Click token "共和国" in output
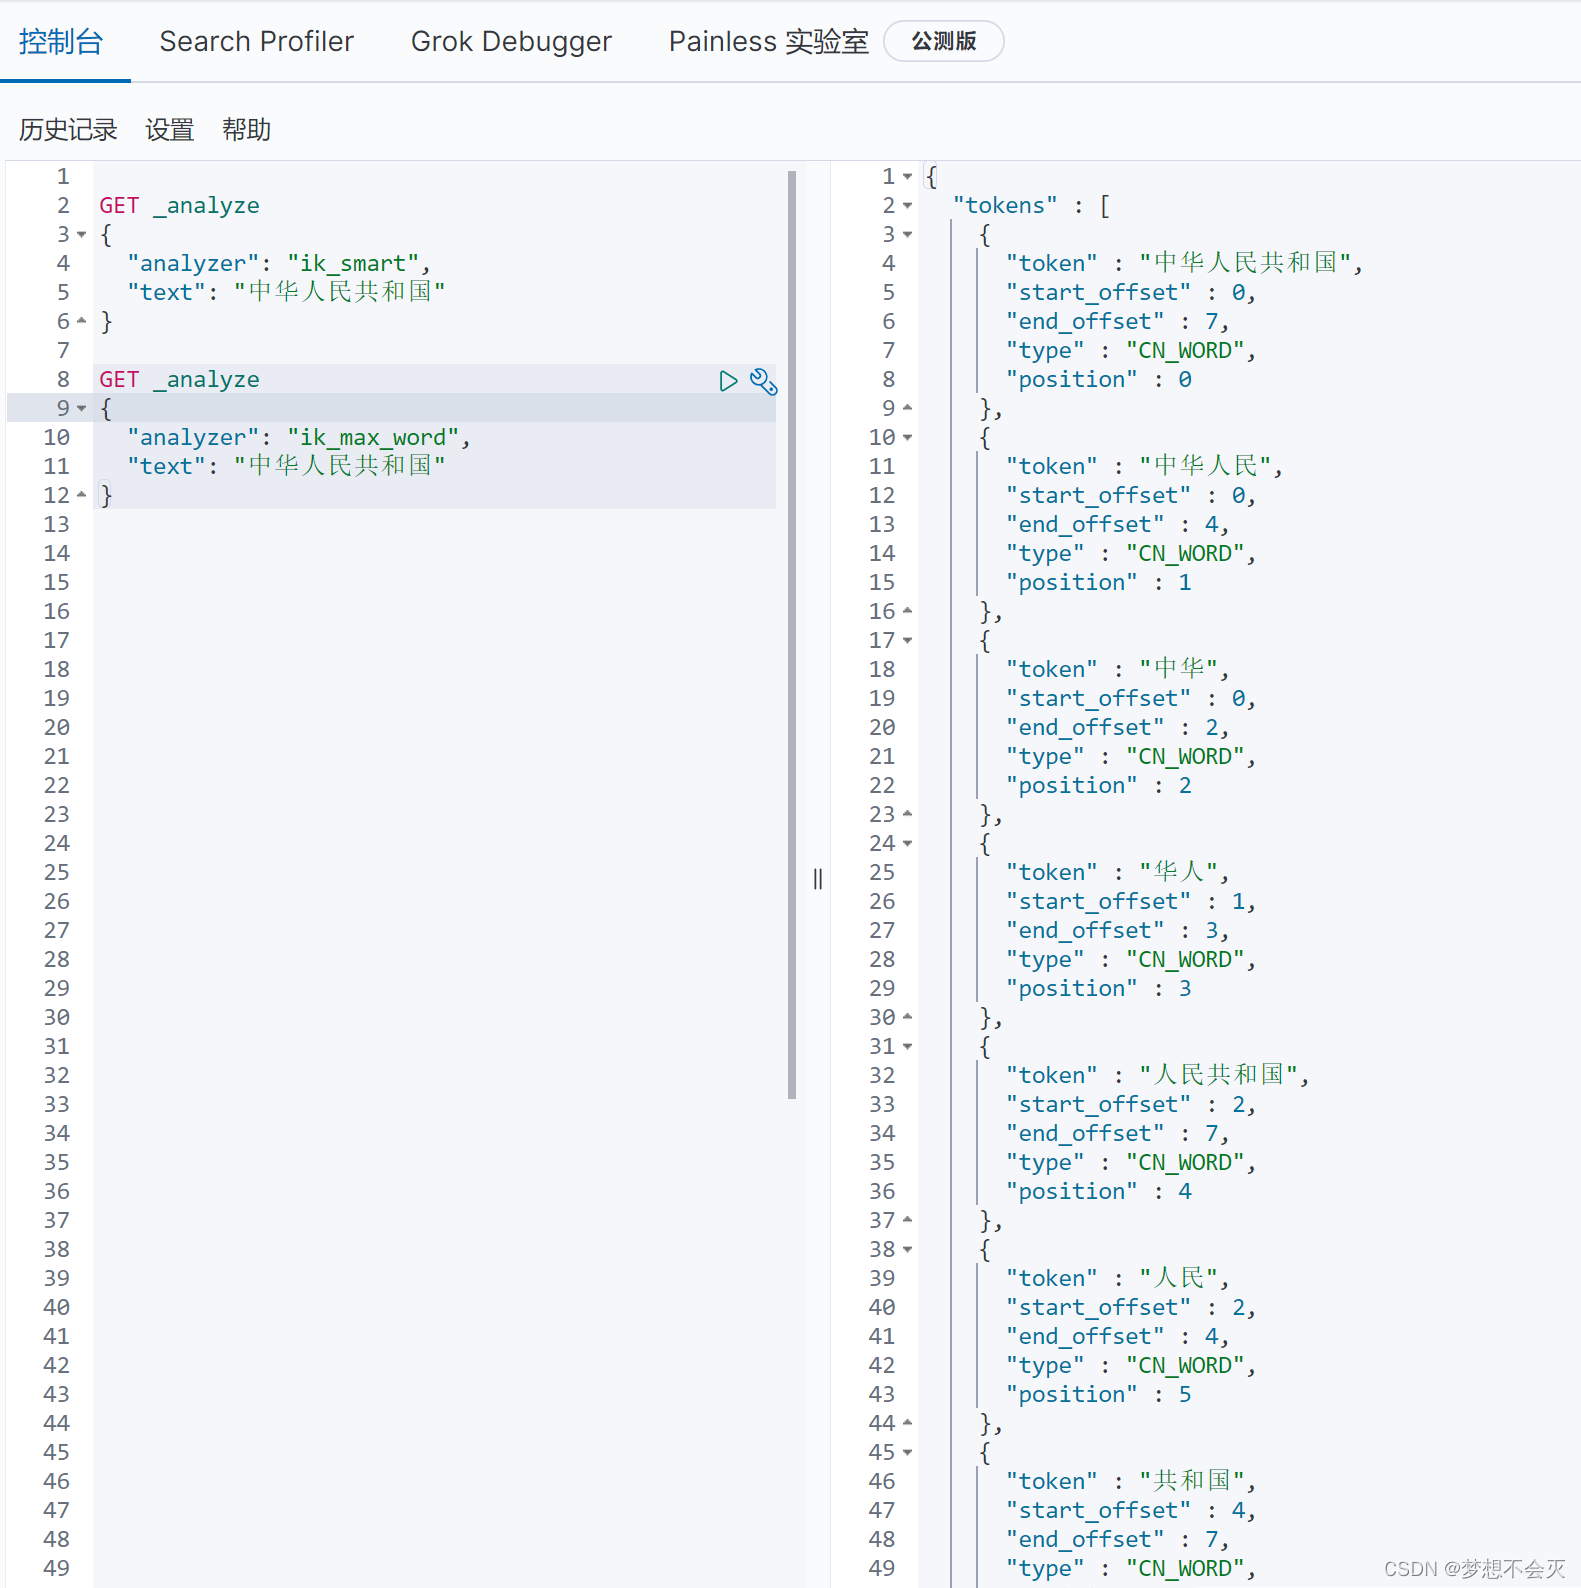Screen dimensions: 1581x1588 coord(1192,1482)
